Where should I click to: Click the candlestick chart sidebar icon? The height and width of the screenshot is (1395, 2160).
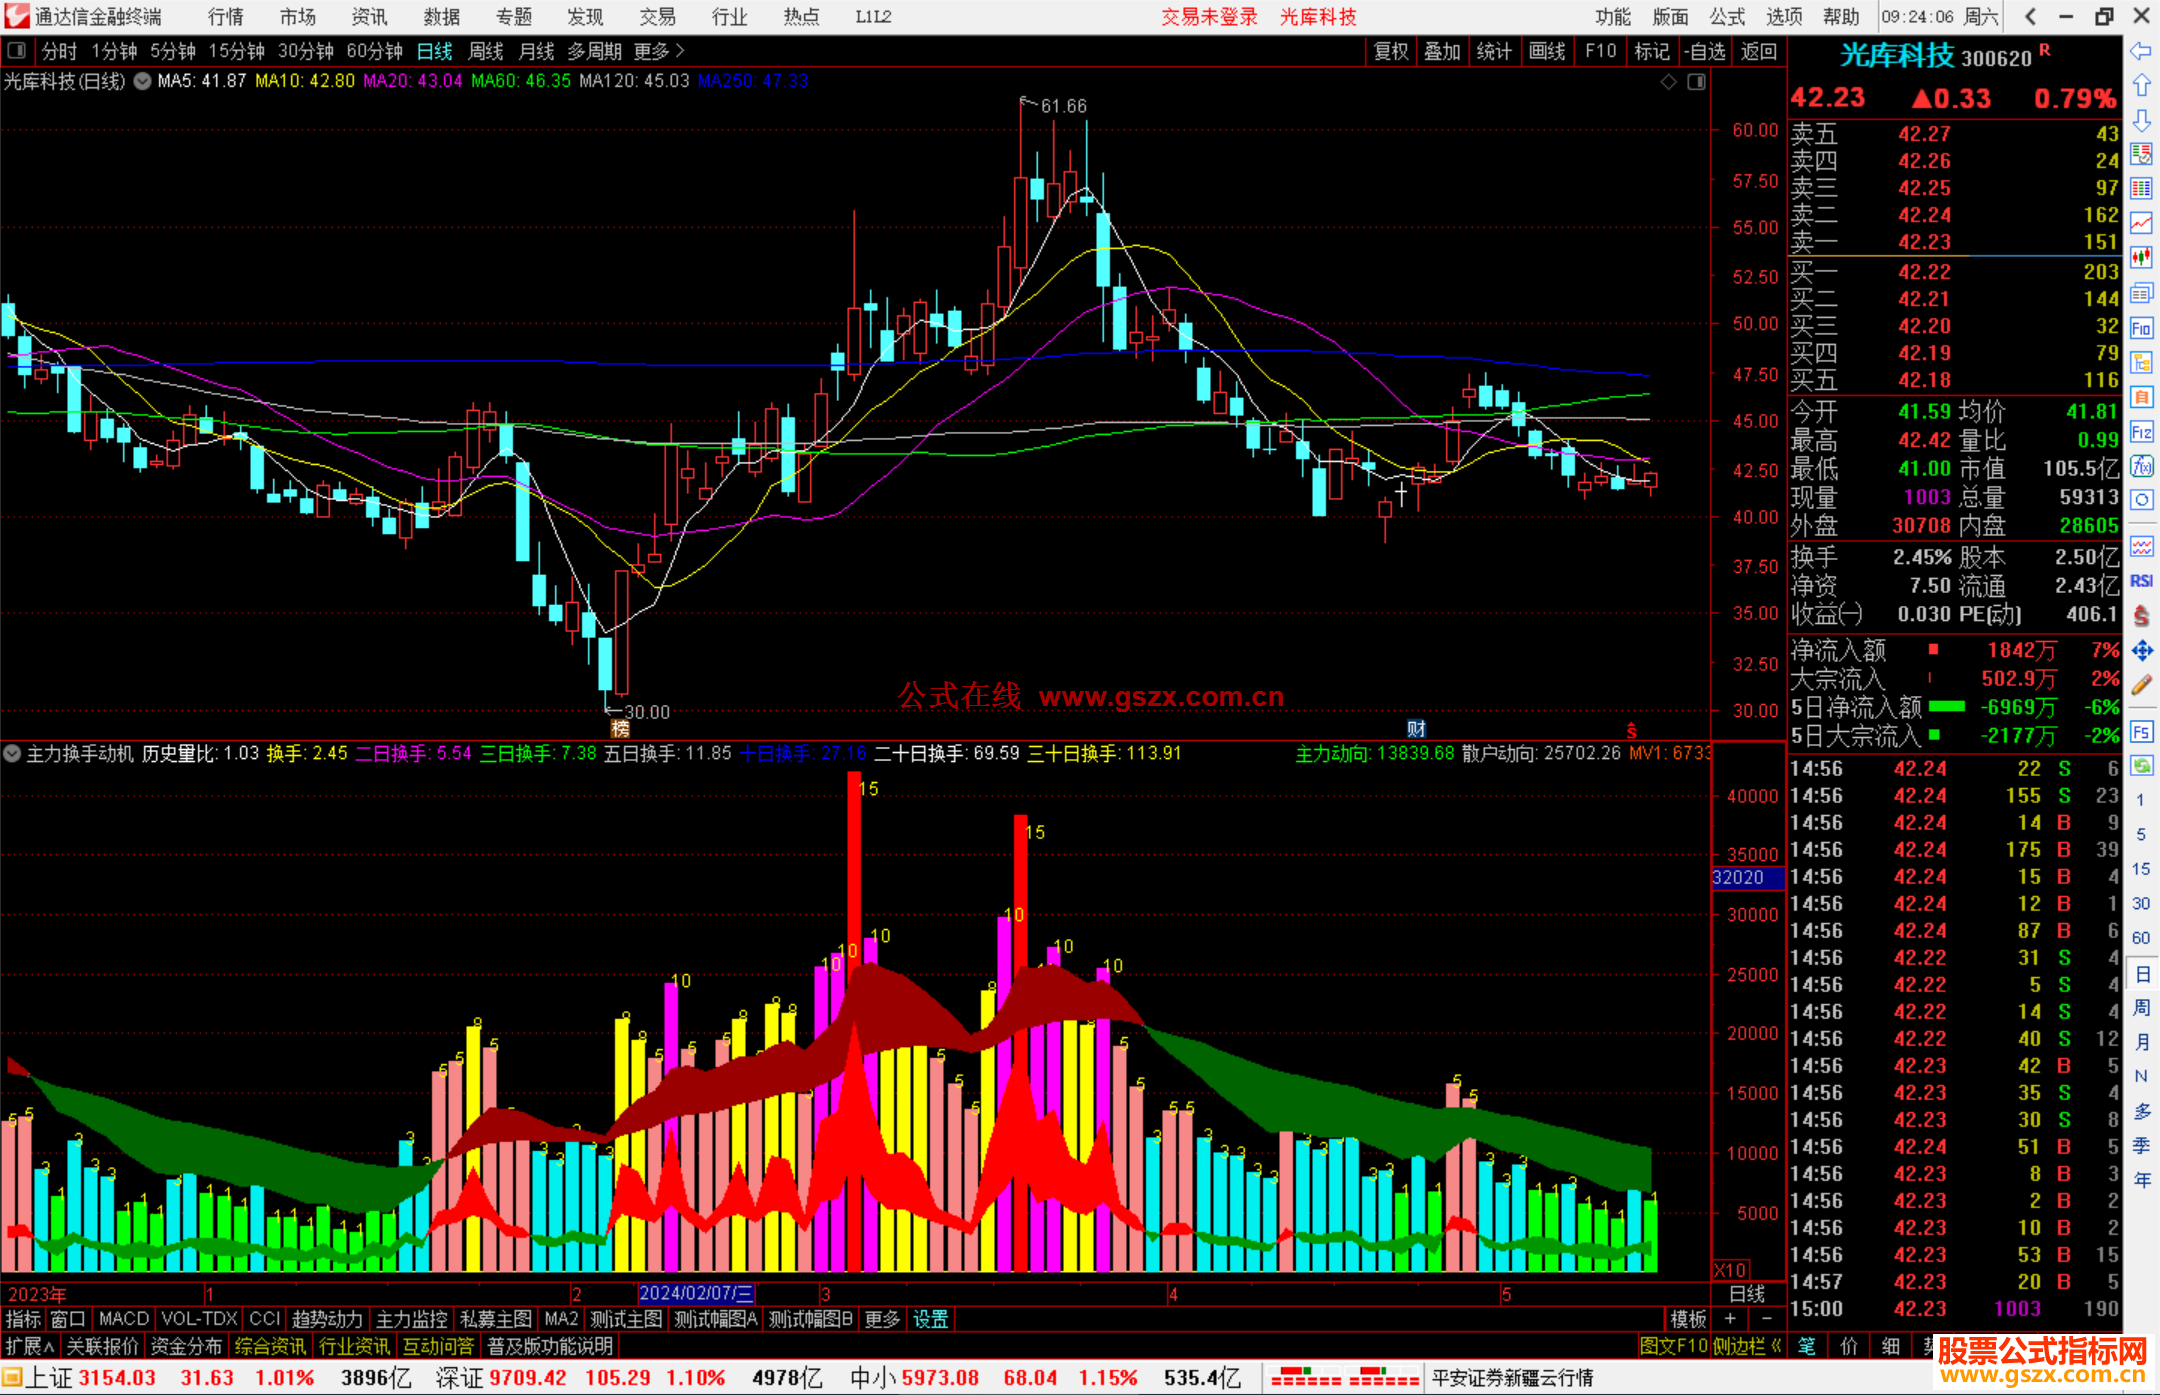[x=2141, y=259]
